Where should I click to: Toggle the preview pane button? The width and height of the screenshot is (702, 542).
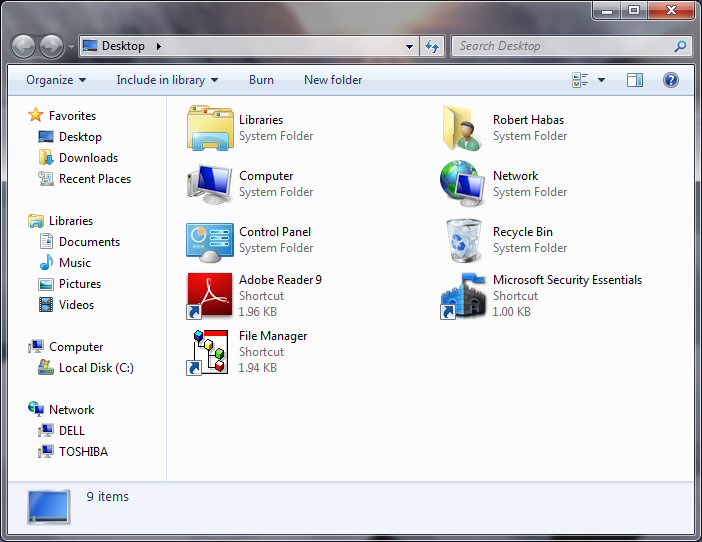[635, 80]
